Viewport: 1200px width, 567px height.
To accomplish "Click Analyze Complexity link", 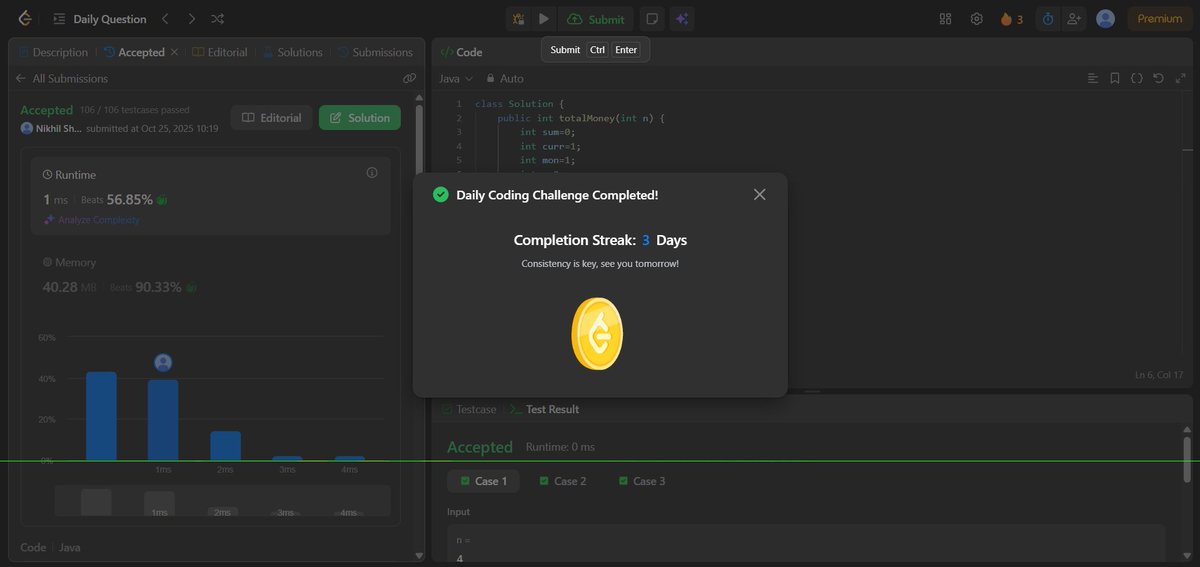I will (92, 220).
